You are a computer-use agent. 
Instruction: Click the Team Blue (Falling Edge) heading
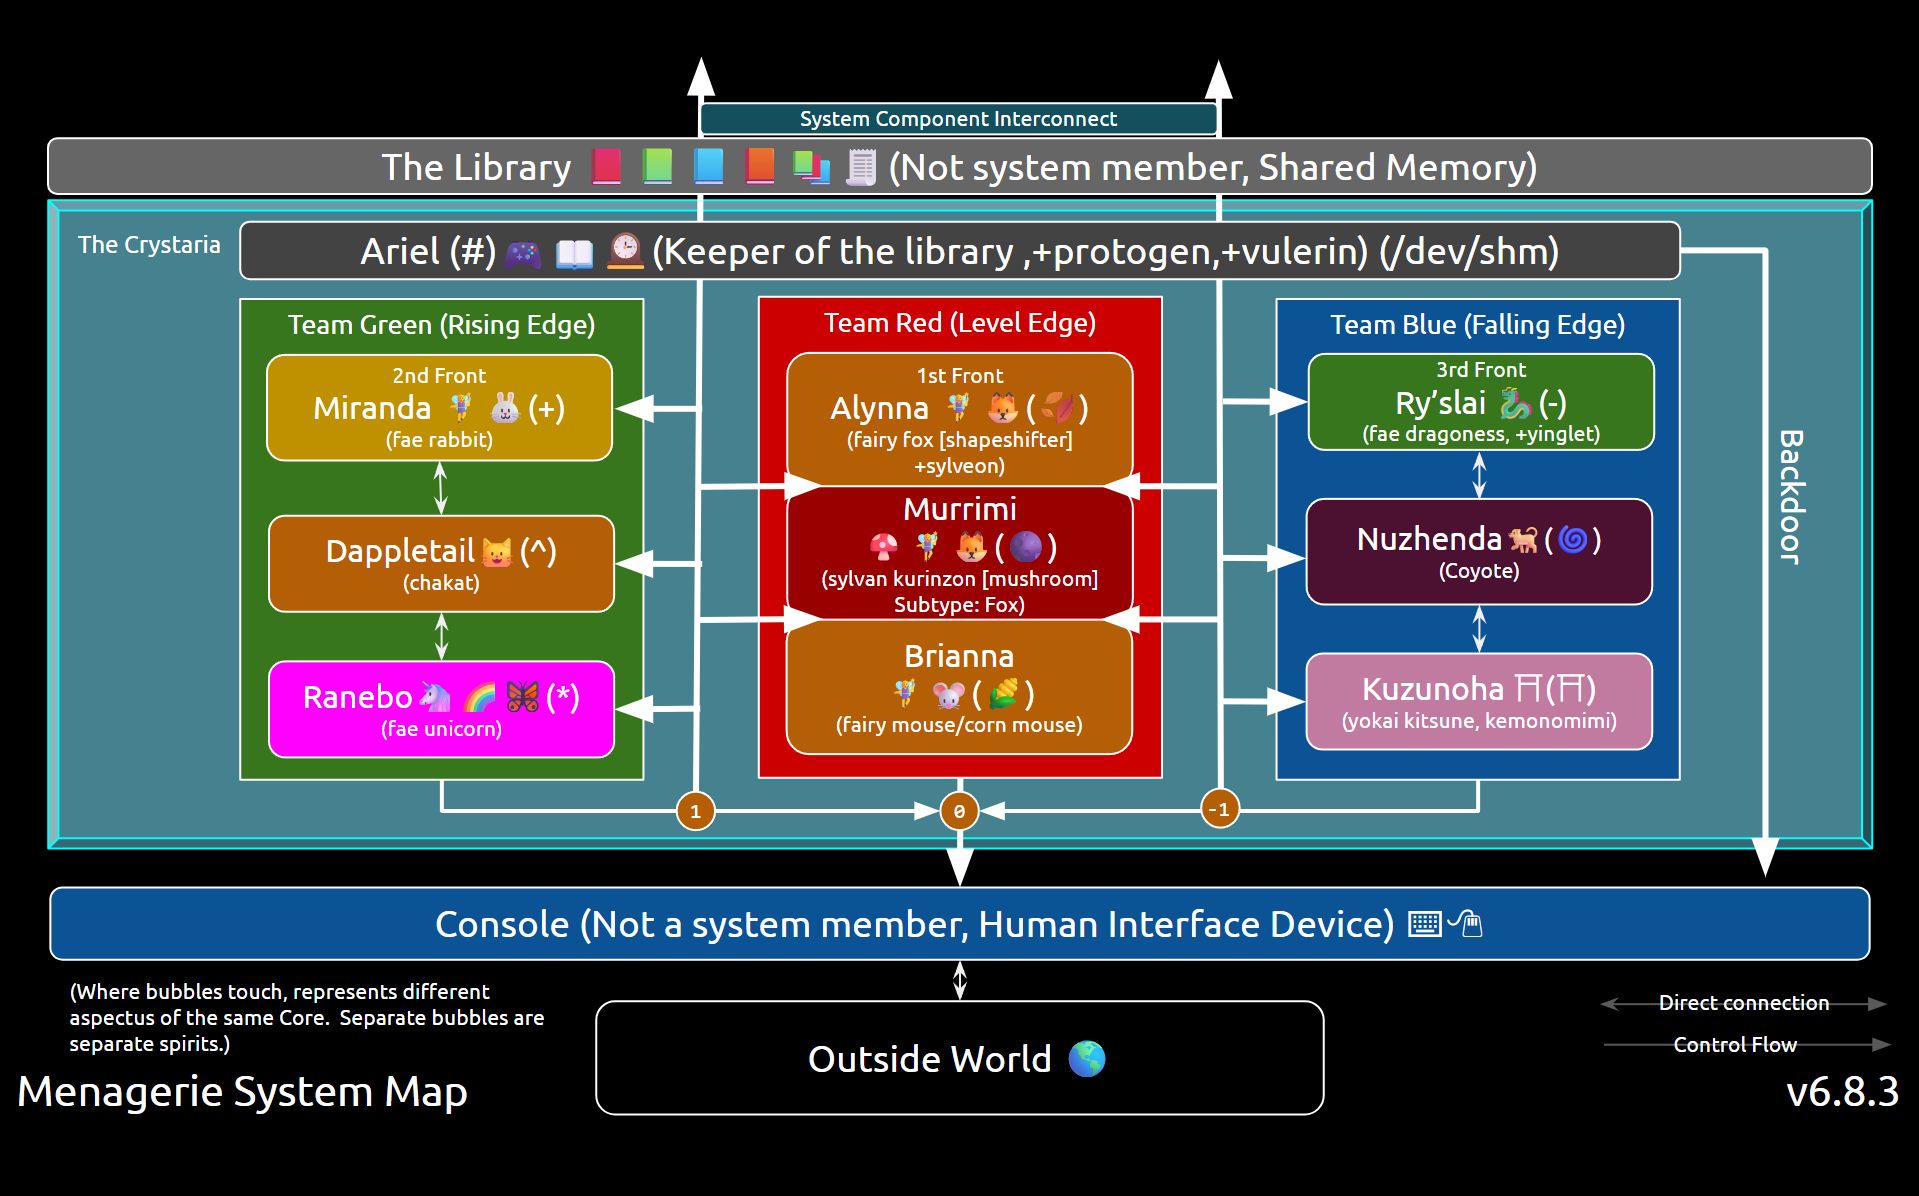tap(1477, 325)
